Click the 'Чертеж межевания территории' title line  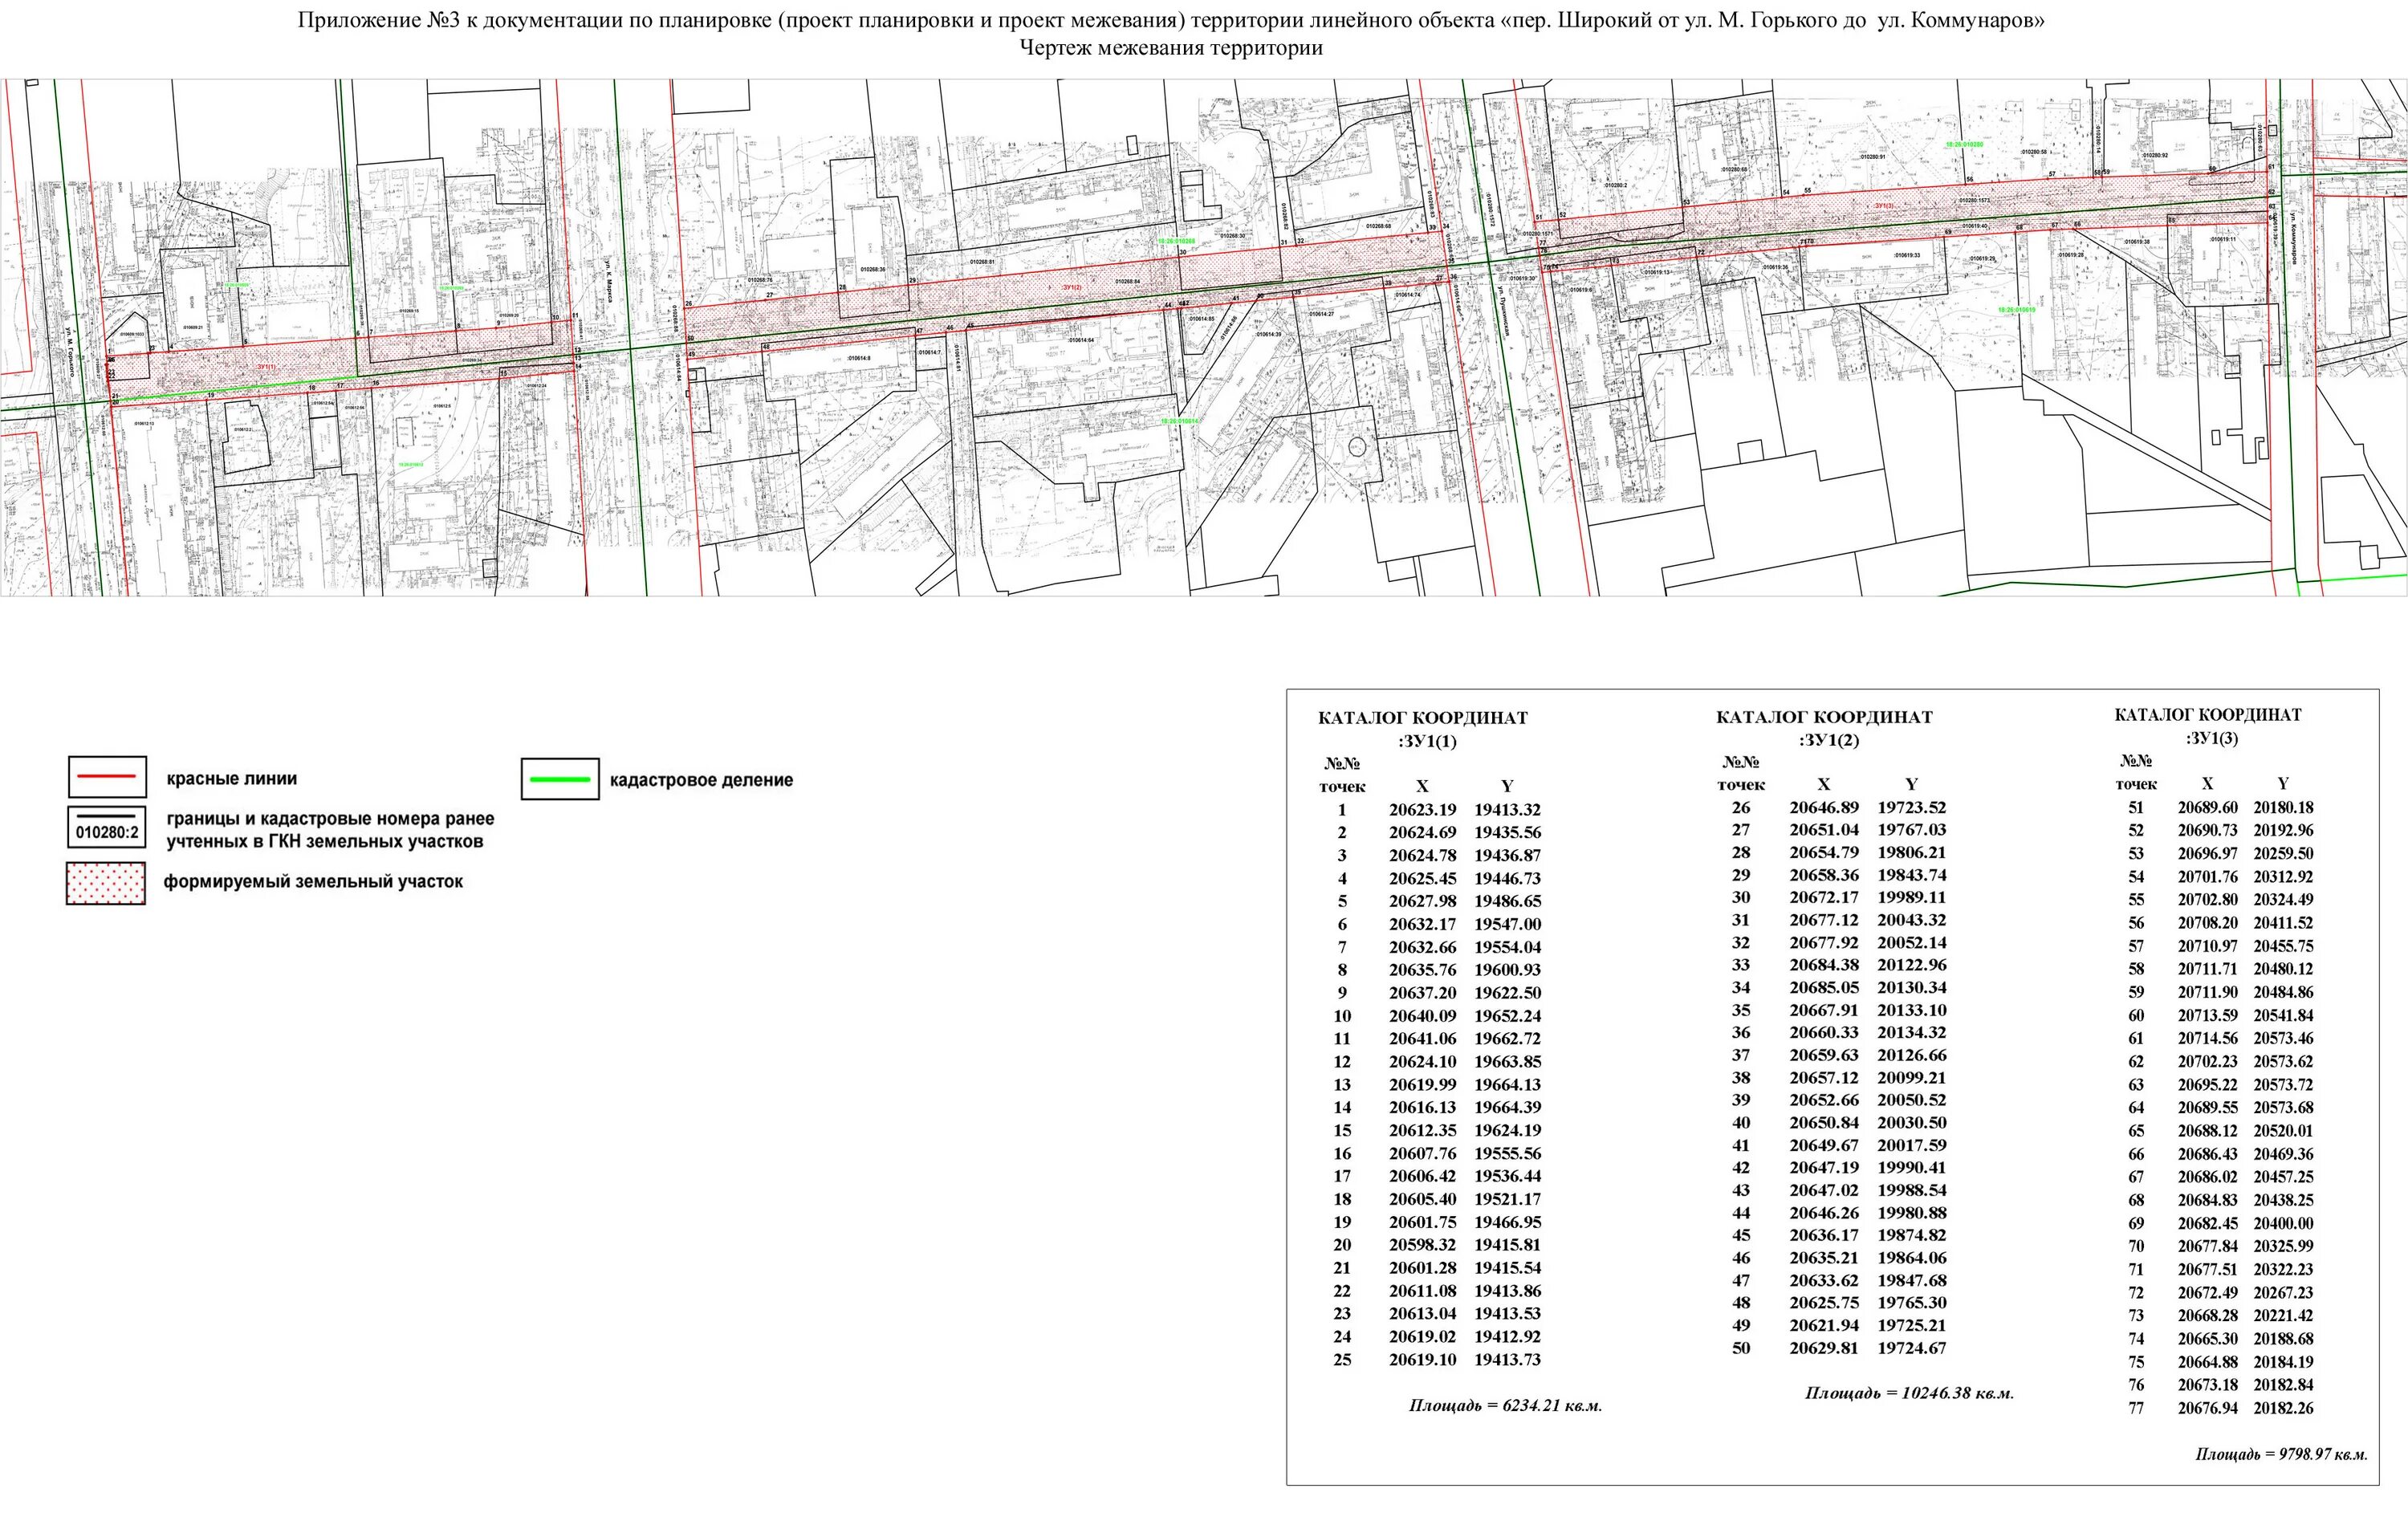coord(1170,48)
